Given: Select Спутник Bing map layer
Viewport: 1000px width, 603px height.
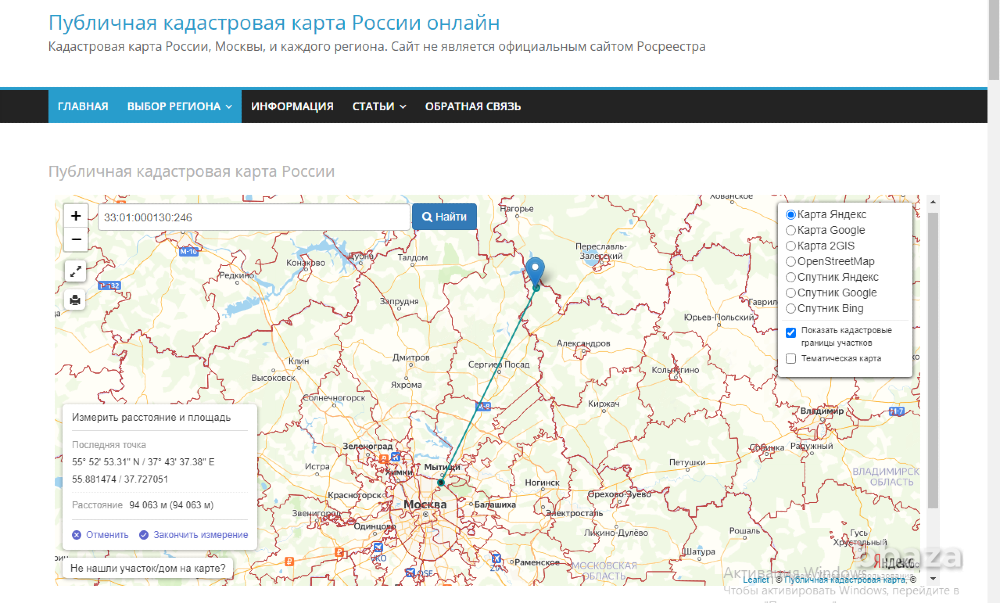Looking at the screenshot, I should tap(791, 309).
